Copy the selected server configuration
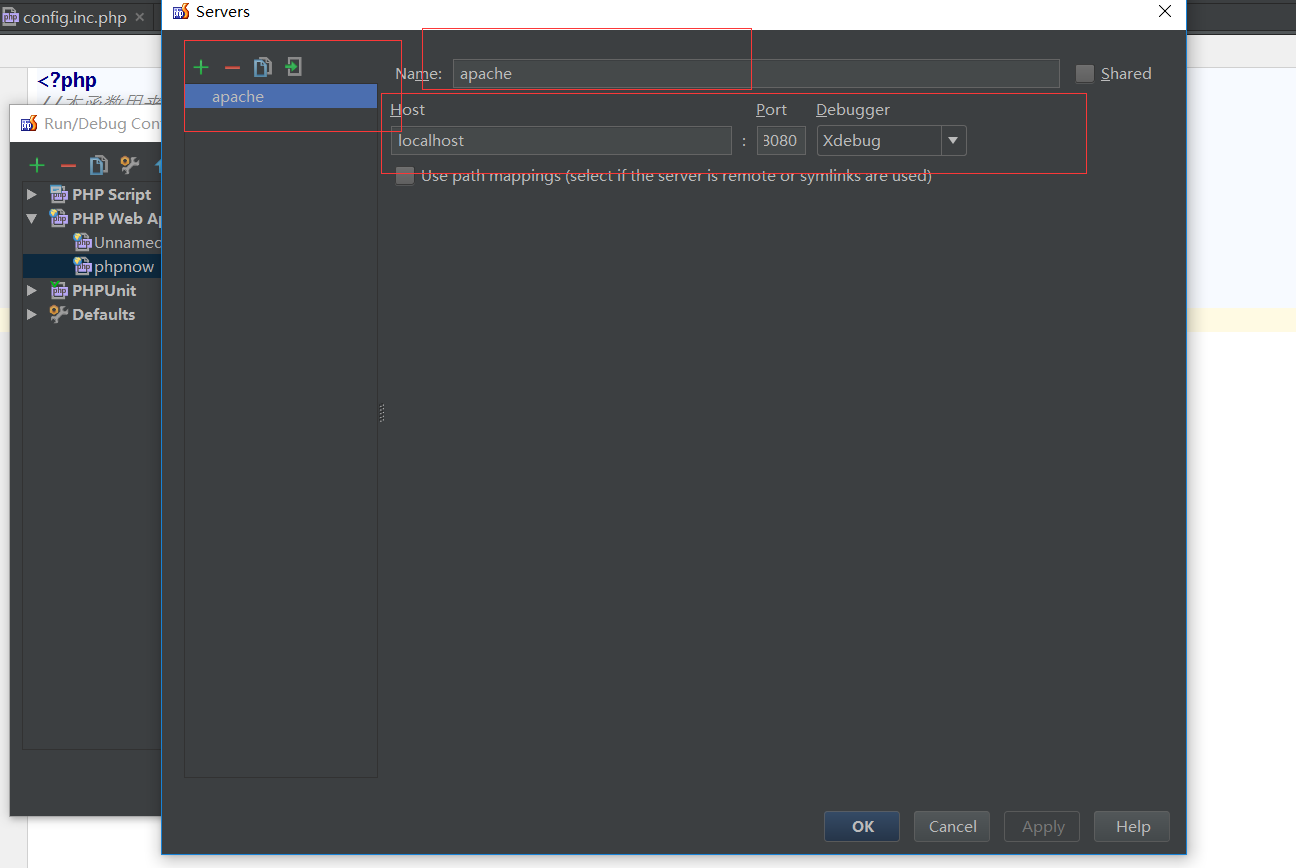 tap(262, 67)
